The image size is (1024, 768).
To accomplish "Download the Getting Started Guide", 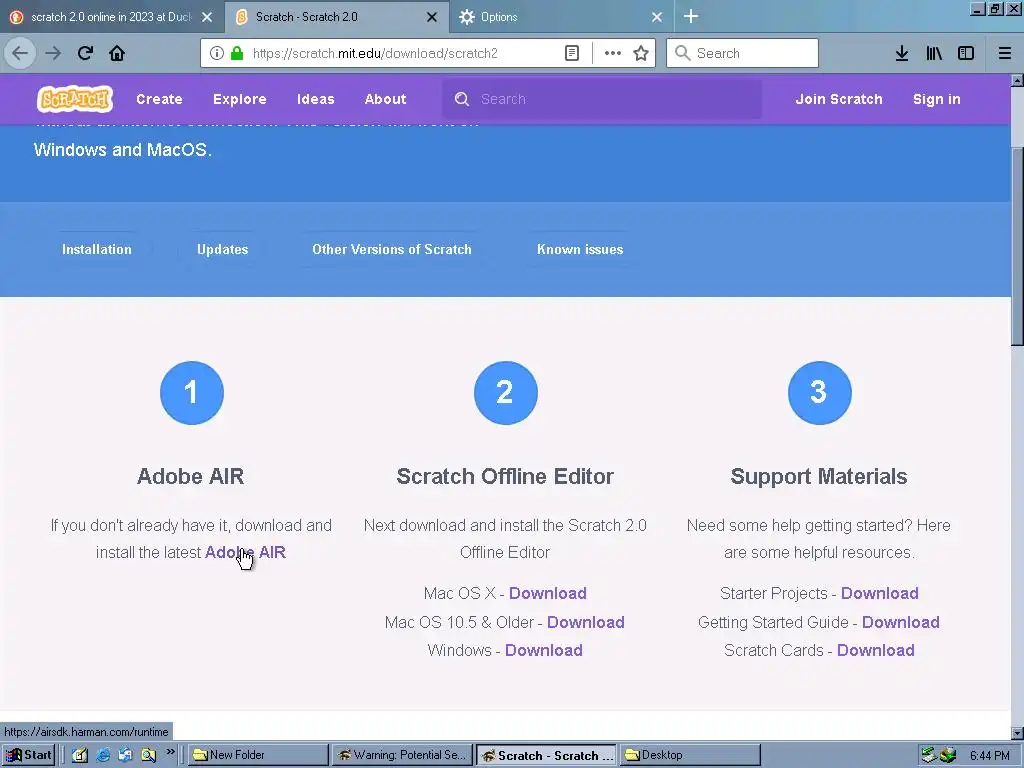I will [901, 622].
